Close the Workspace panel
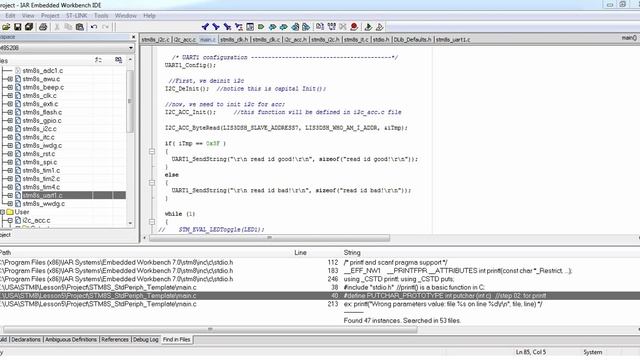 [133, 37]
